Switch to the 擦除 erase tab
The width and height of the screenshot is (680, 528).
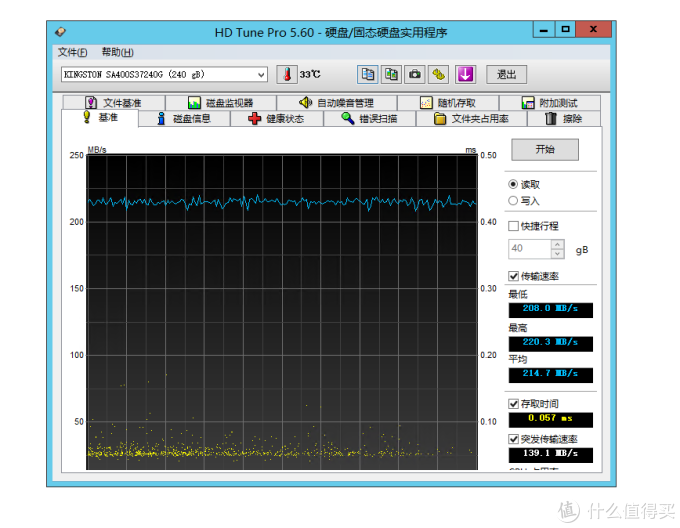(564, 118)
